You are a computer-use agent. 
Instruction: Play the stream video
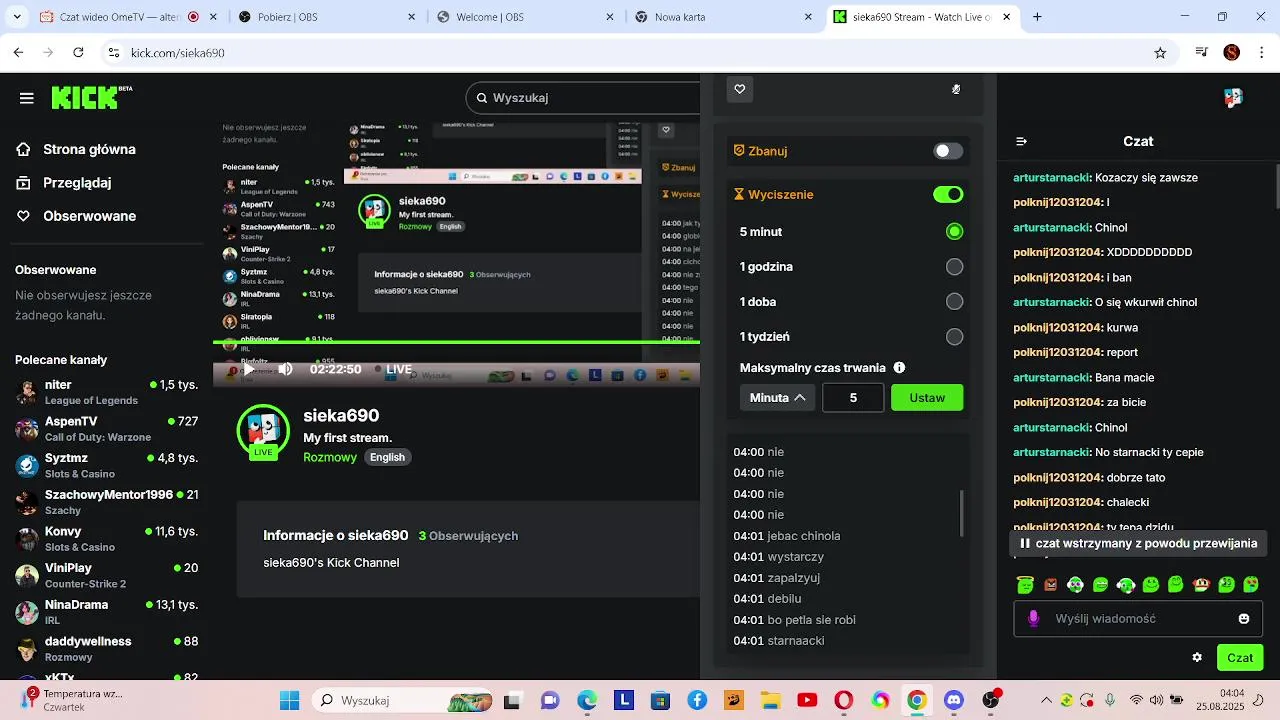coord(249,369)
